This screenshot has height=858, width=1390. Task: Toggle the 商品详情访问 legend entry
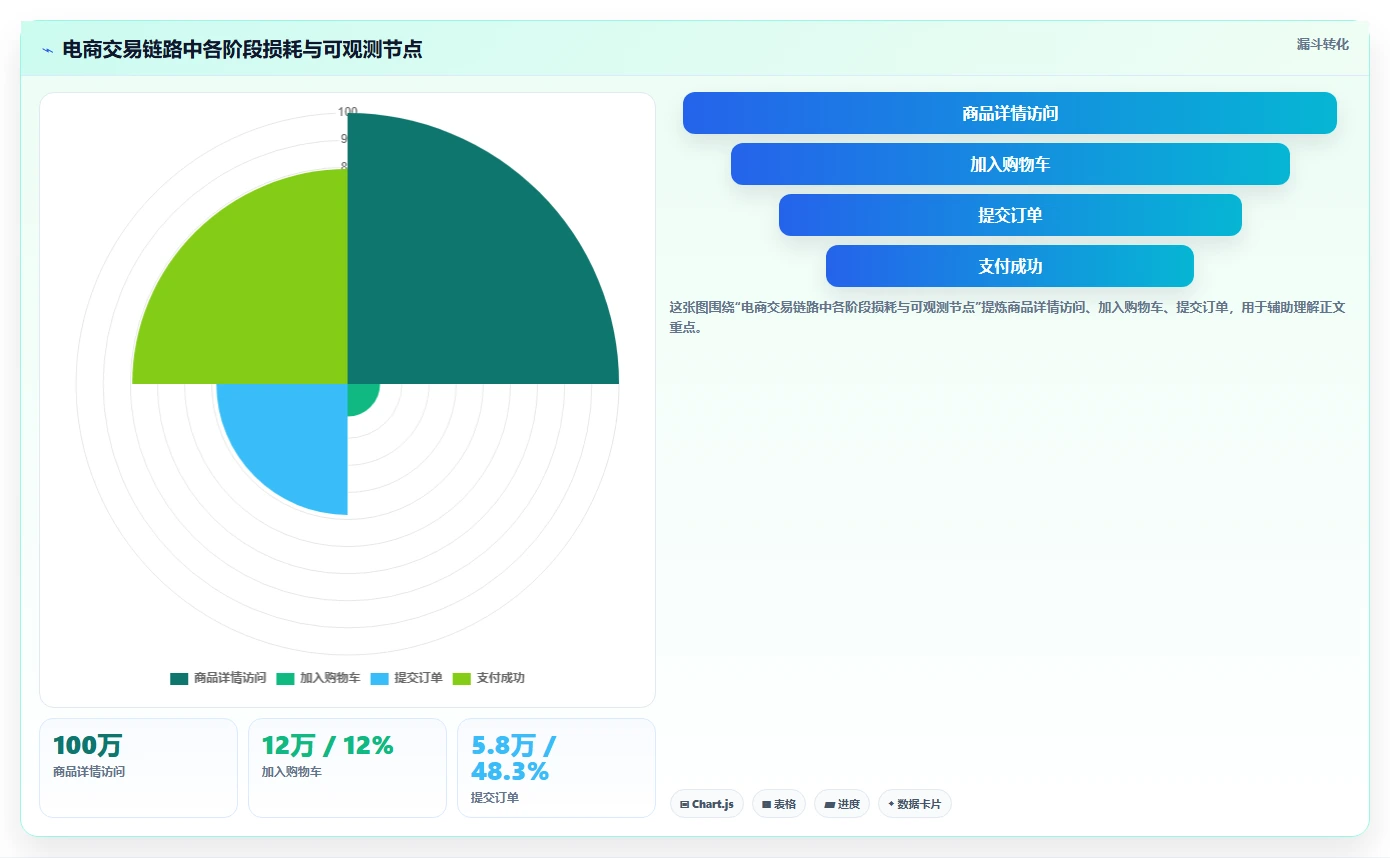point(218,678)
